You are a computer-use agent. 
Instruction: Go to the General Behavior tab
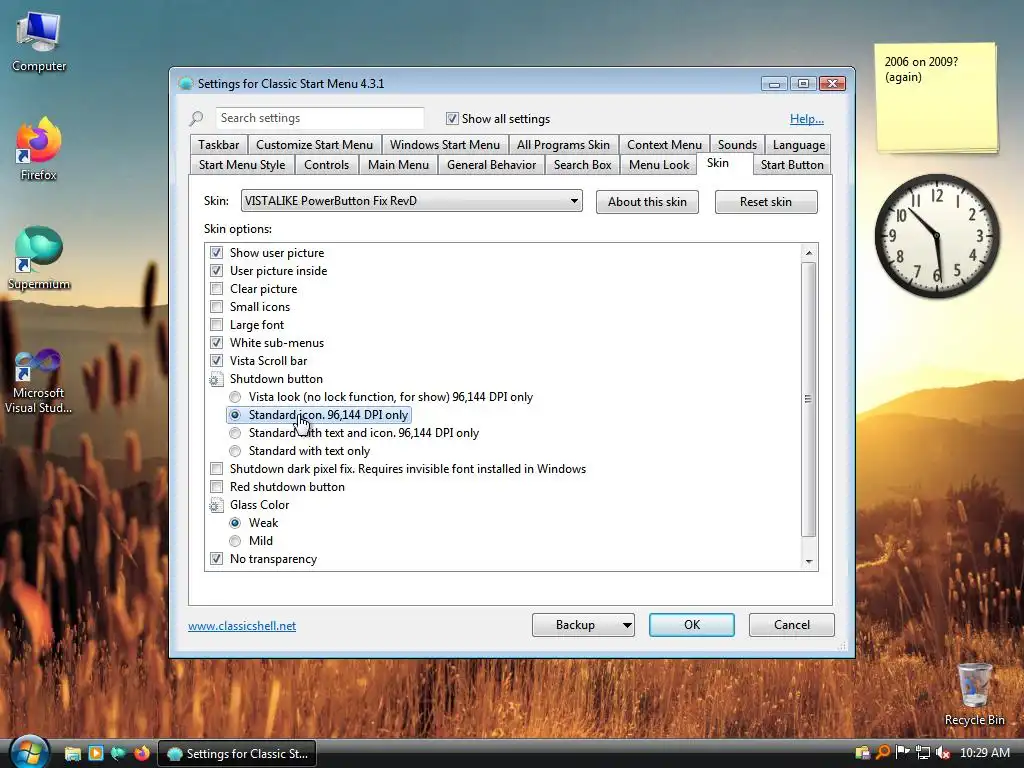pos(491,165)
